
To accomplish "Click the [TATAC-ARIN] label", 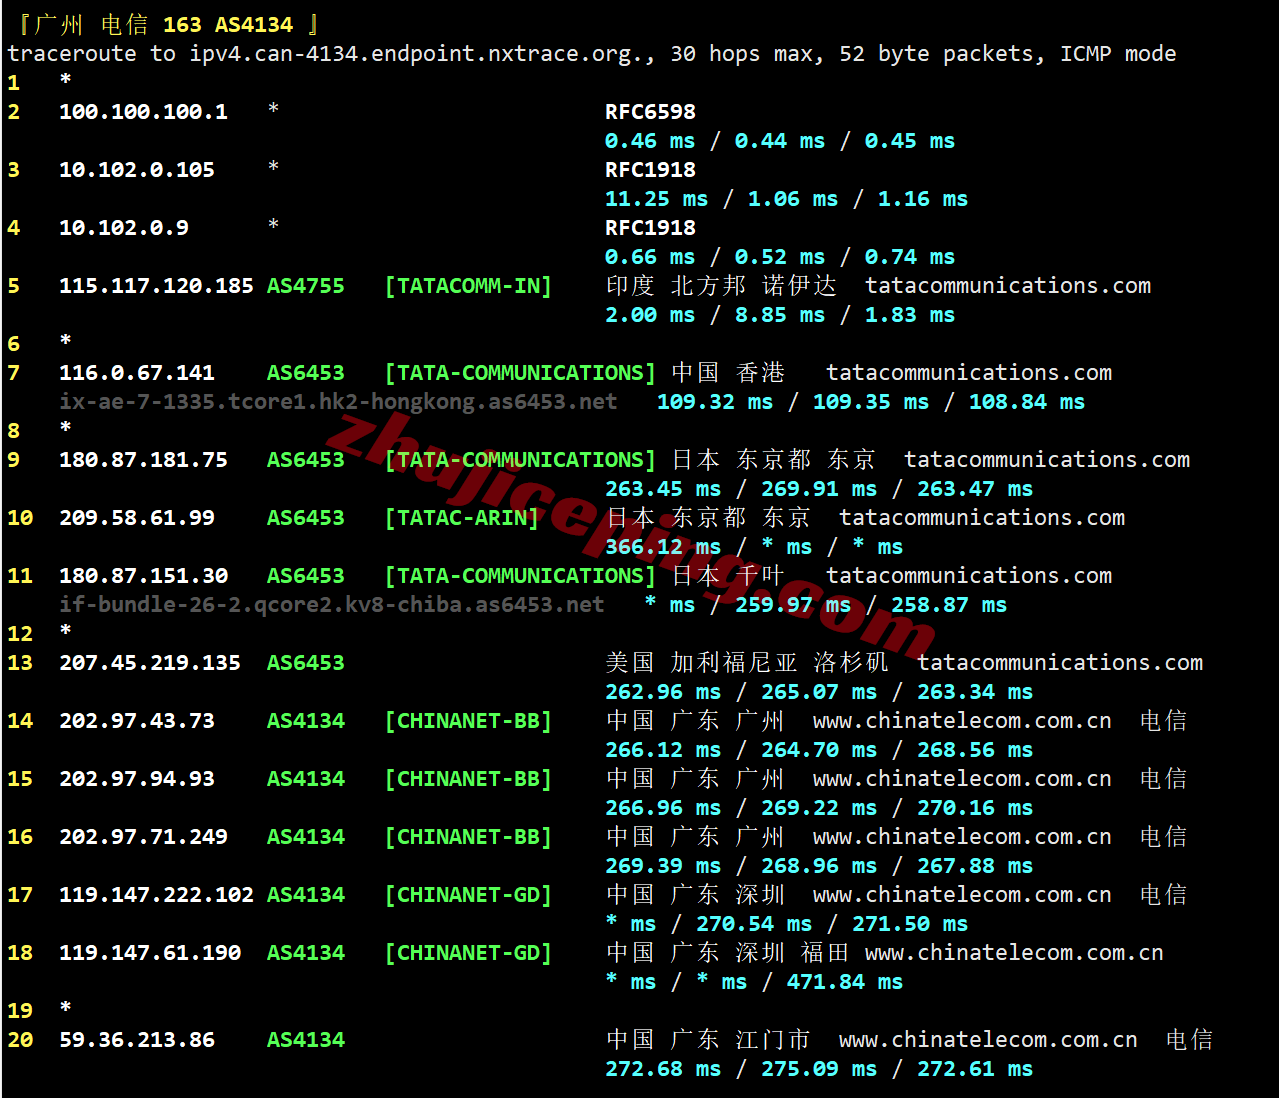I will (461, 518).
